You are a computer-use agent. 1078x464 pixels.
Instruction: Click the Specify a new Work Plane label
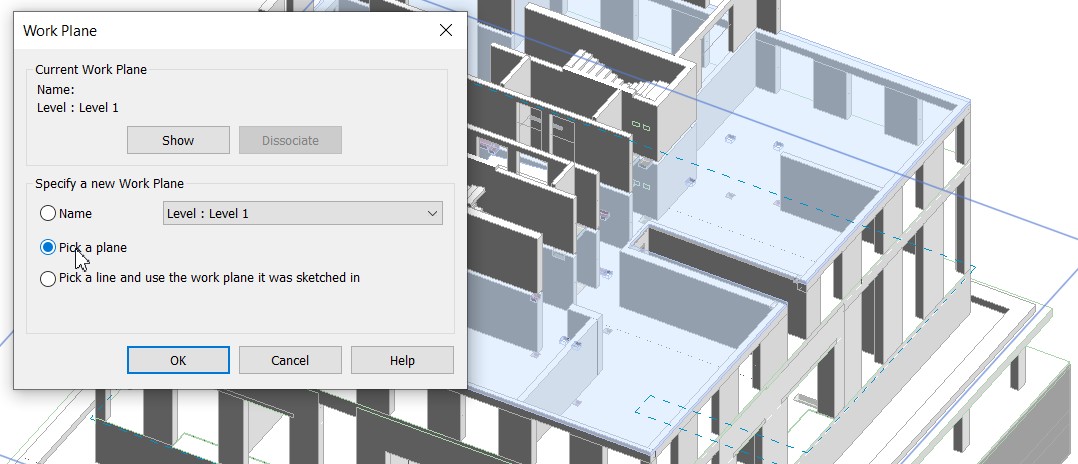click(x=109, y=184)
